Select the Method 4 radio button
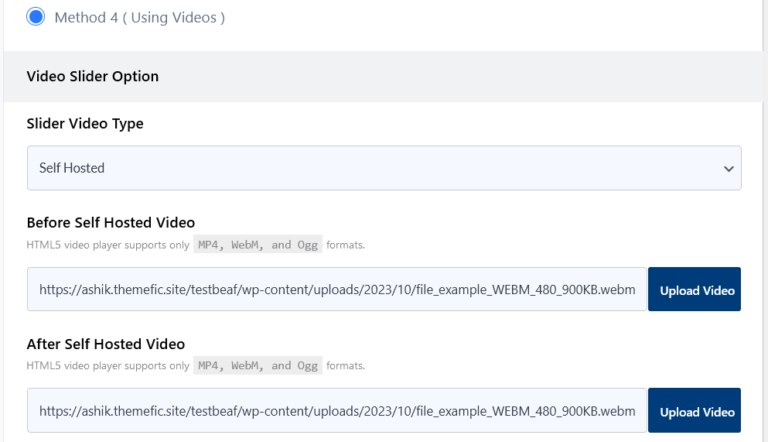 [36, 17]
